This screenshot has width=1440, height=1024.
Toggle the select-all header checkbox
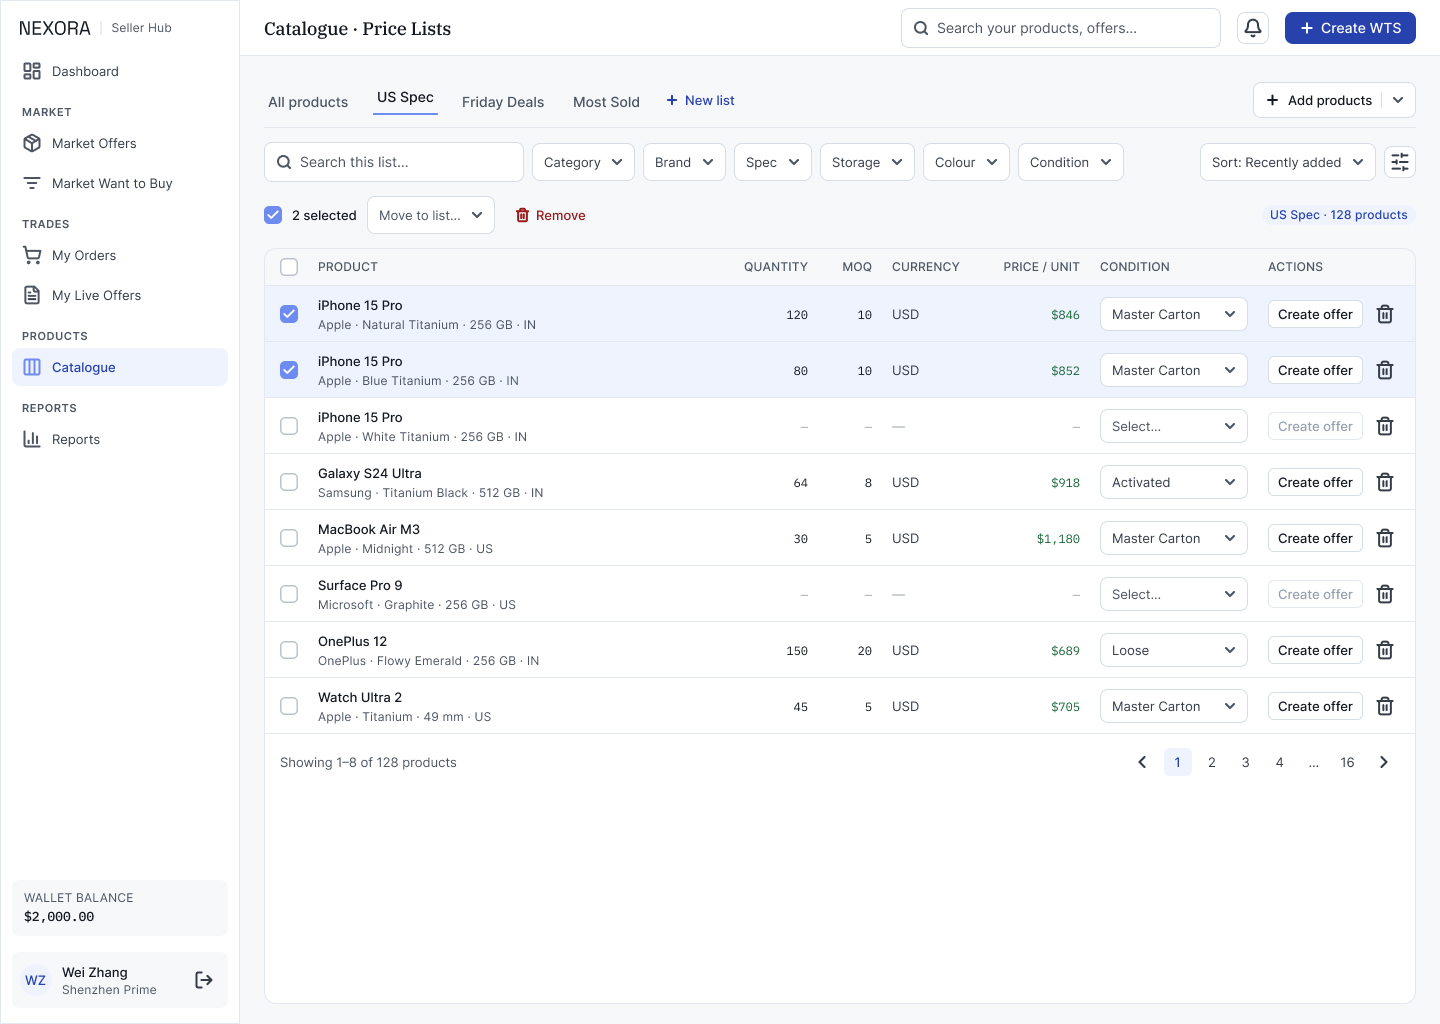(x=289, y=267)
